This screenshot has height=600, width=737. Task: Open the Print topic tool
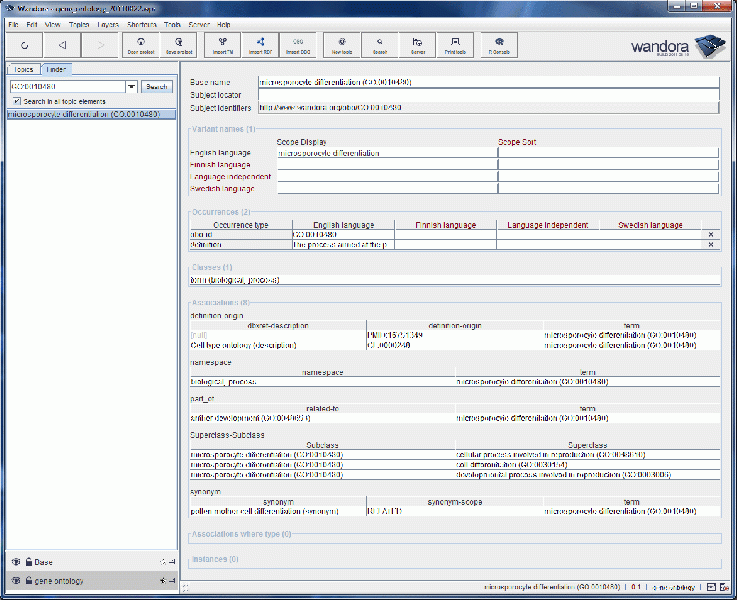[x=454, y=44]
